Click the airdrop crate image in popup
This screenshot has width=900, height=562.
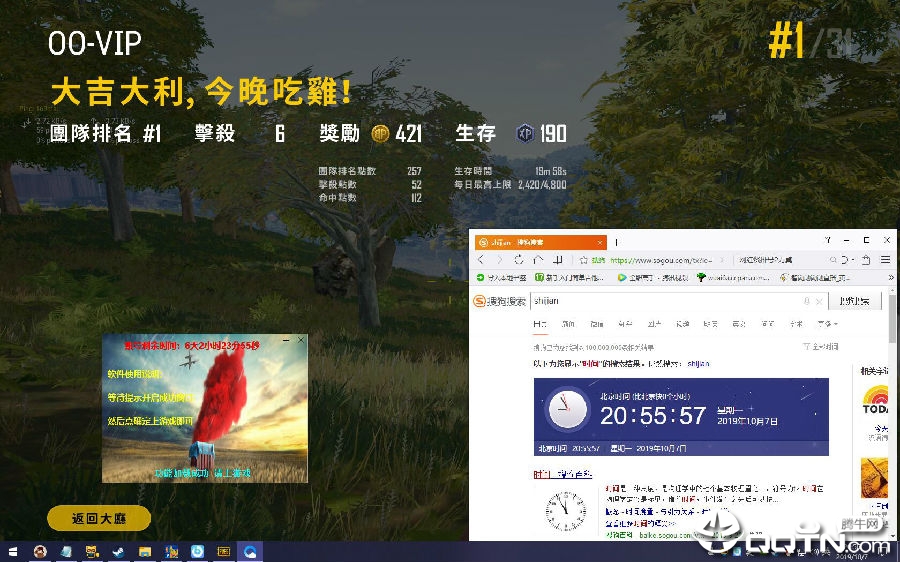201,454
